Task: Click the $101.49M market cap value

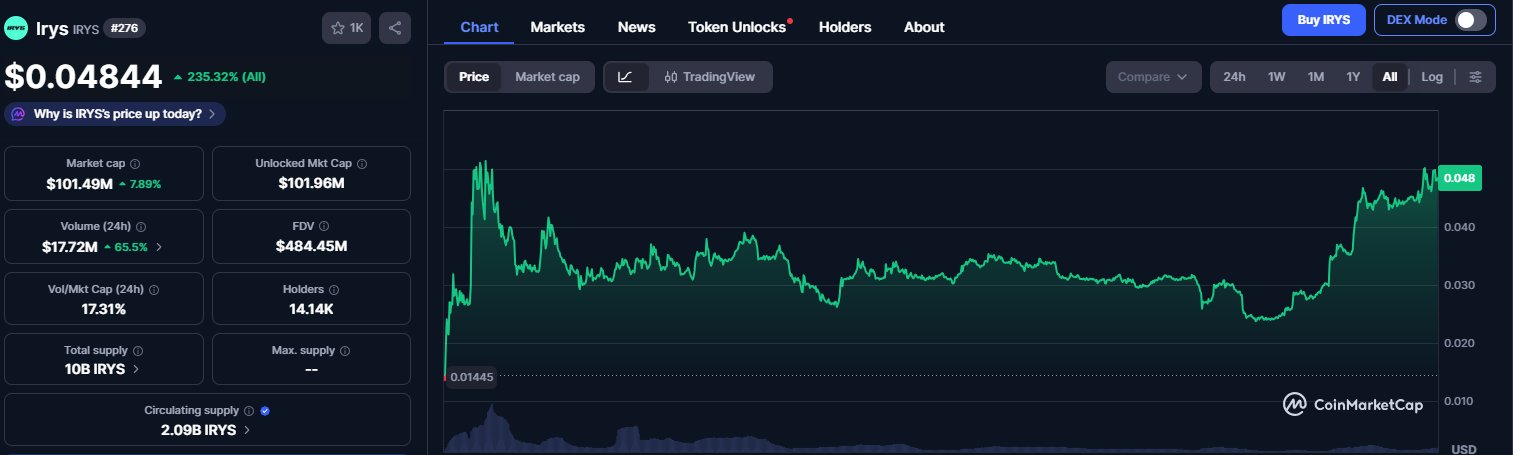Action: point(79,183)
